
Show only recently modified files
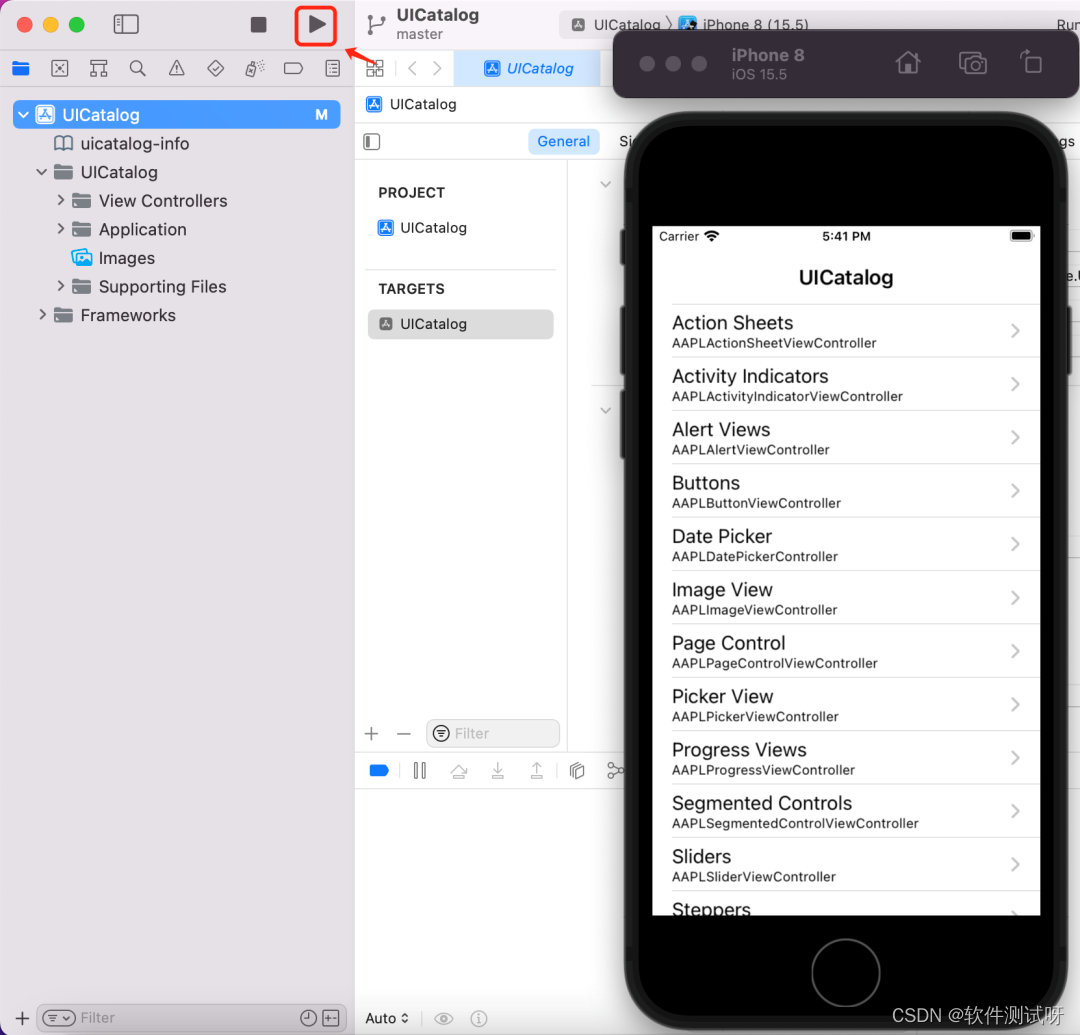[x=309, y=1018]
